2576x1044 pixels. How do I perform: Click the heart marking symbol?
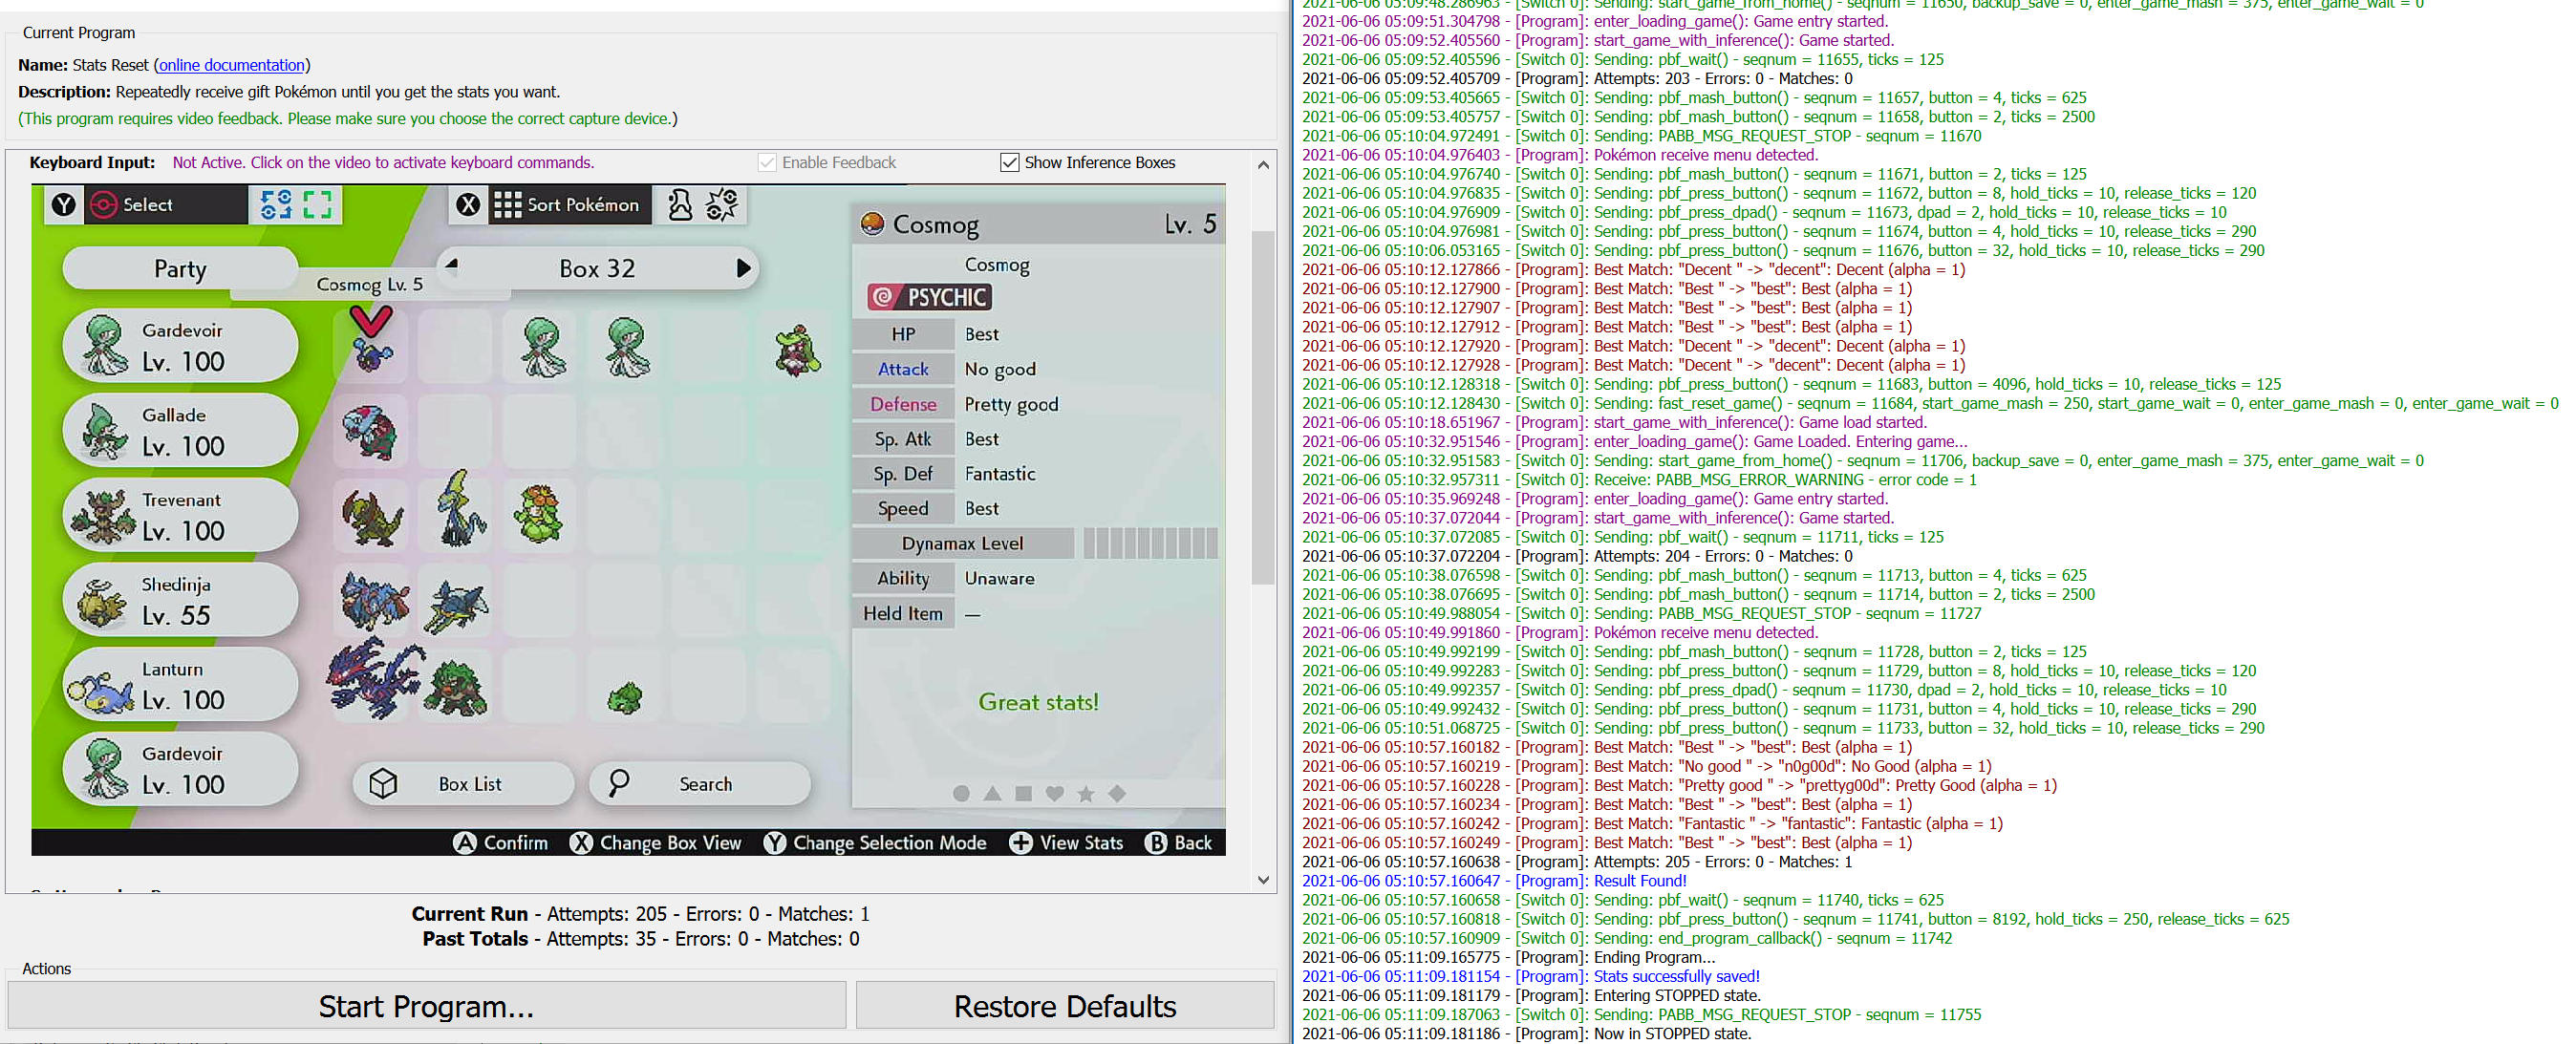click(1054, 793)
